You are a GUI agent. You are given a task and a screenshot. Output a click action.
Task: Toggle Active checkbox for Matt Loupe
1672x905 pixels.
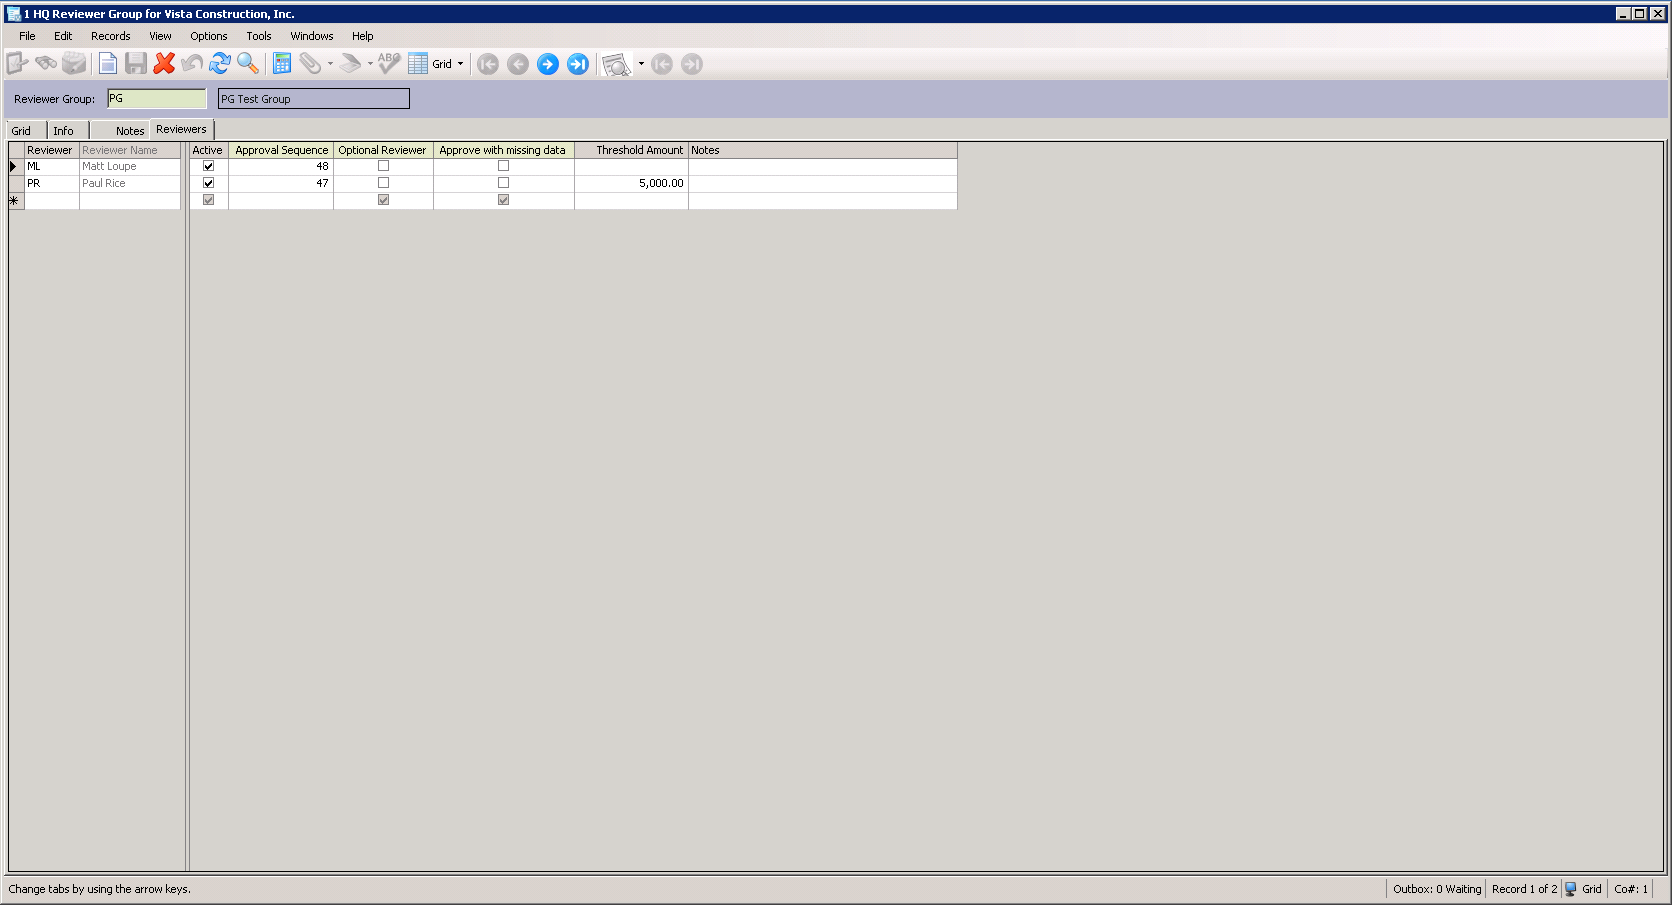click(208, 166)
